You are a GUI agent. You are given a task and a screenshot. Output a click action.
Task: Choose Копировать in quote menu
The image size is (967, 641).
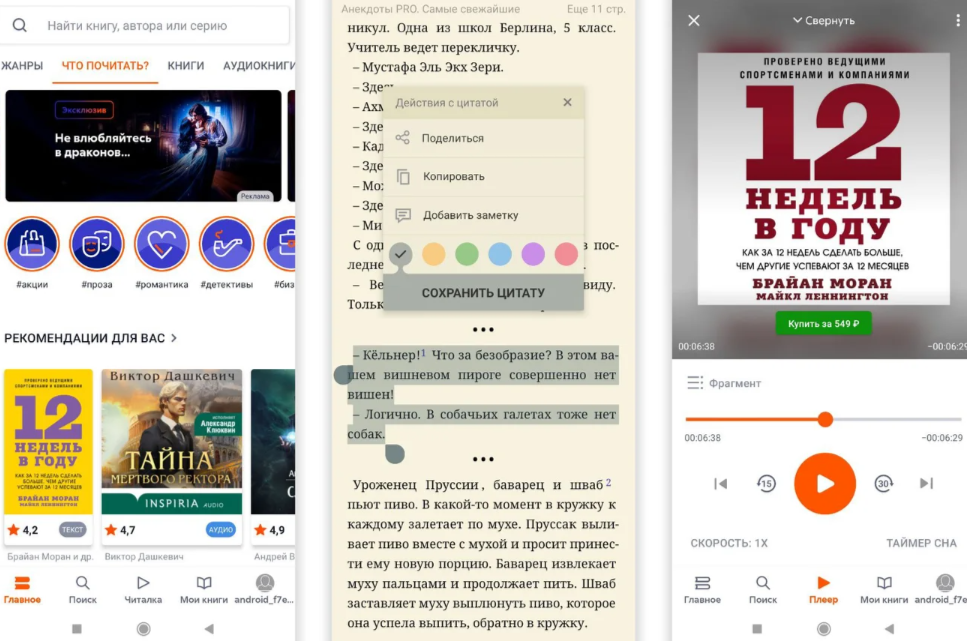click(x=484, y=176)
